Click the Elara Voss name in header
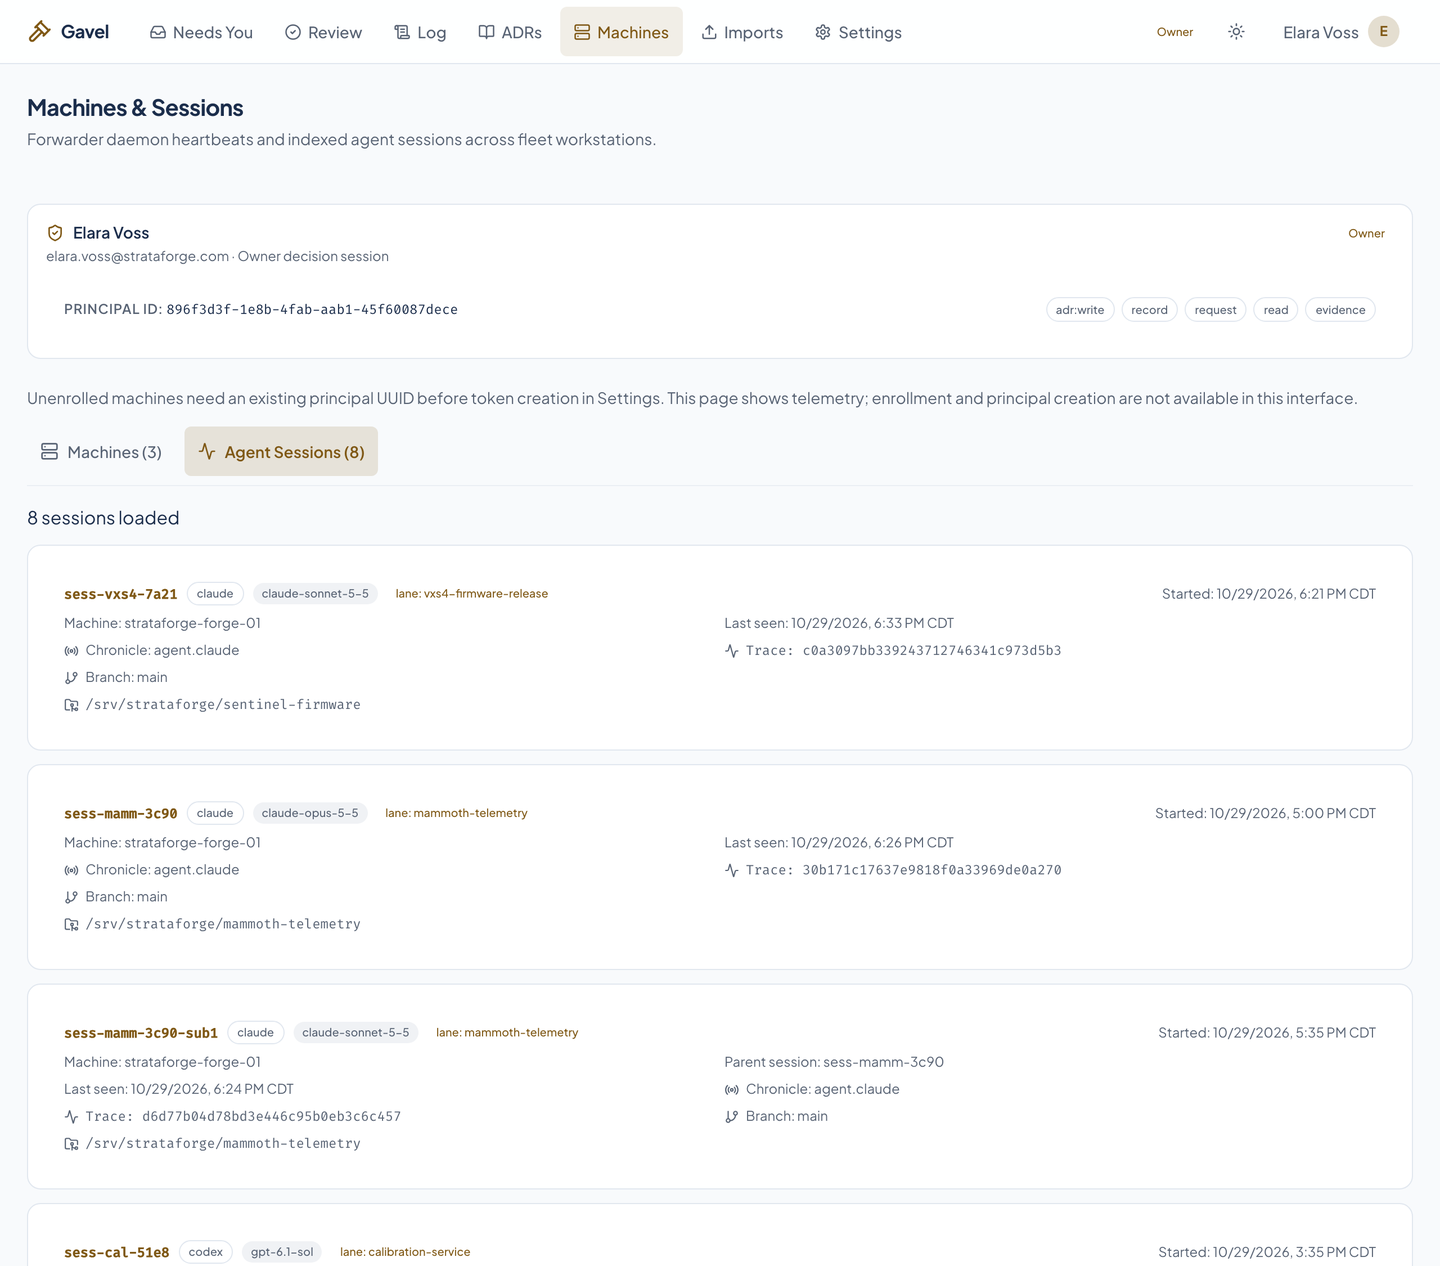Image resolution: width=1440 pixels, height=1266 pixels. [1320, 33]
